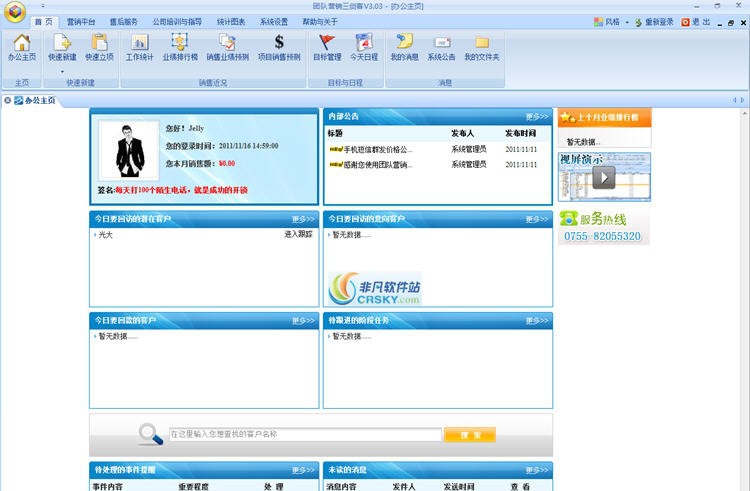Open 我的消息 note icon
The width and height of the screenshot is (750, 491).
click(405, 42)
